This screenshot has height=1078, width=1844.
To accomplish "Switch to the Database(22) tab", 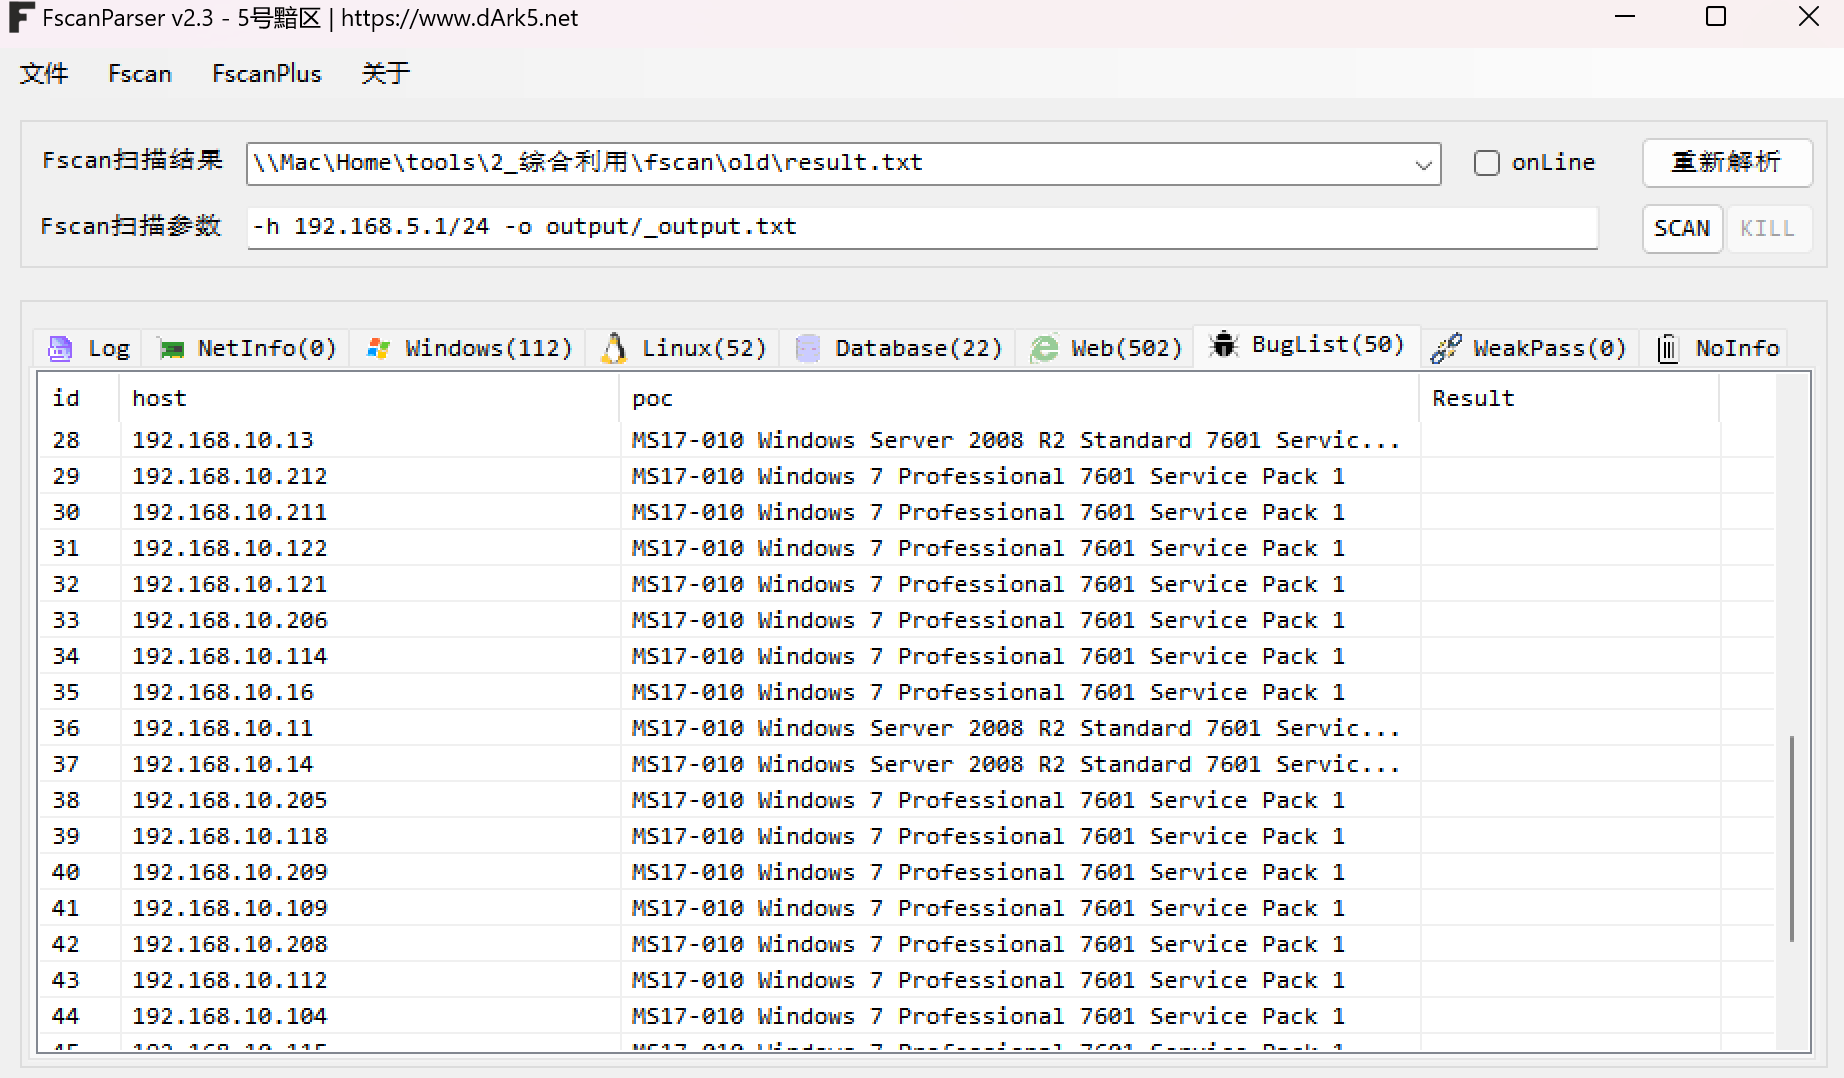I will click(898, 348).
